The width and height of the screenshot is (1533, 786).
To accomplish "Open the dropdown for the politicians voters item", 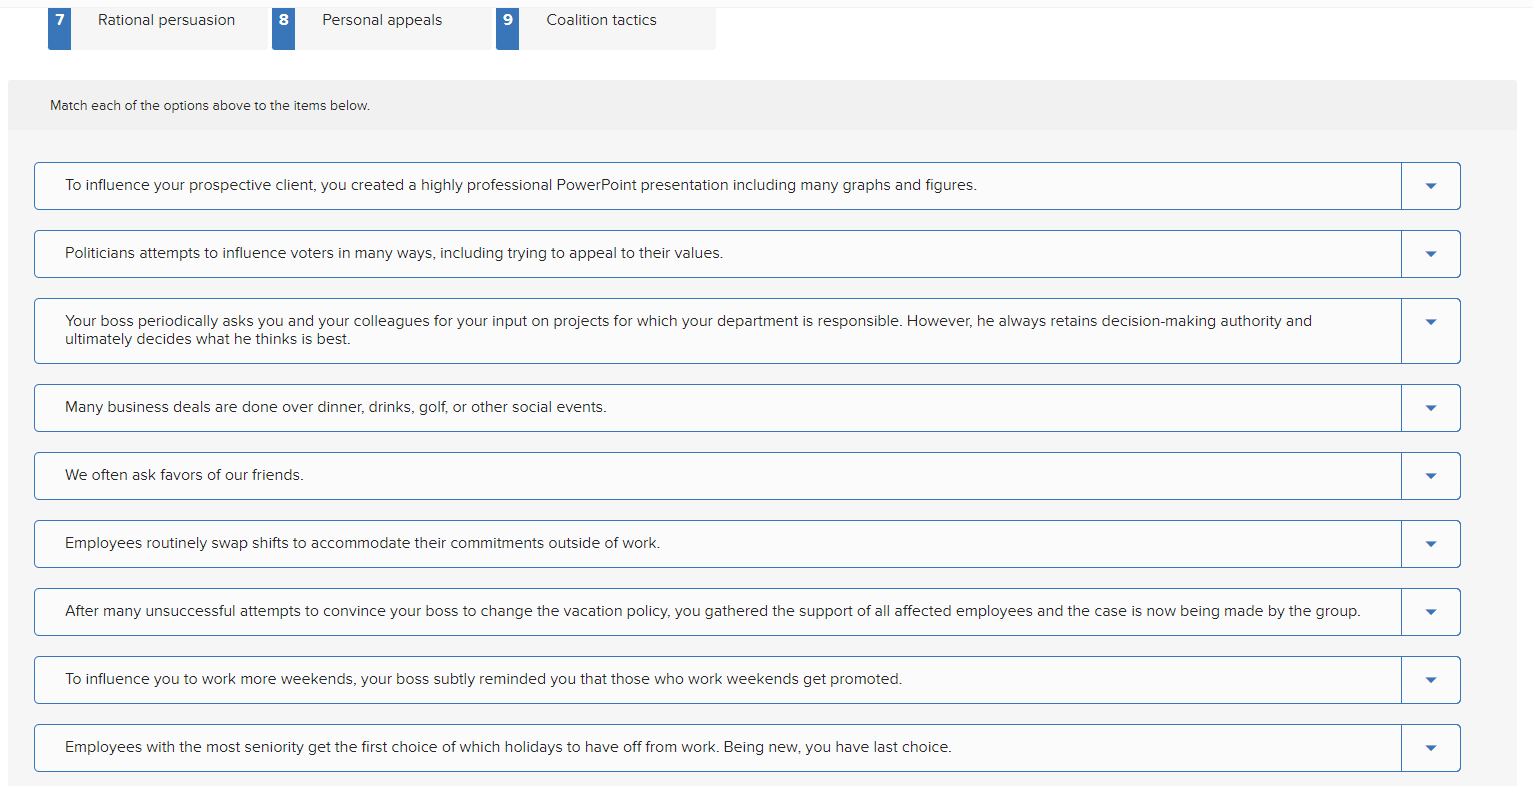I will pyautogui.click(x=1430, y=253).
